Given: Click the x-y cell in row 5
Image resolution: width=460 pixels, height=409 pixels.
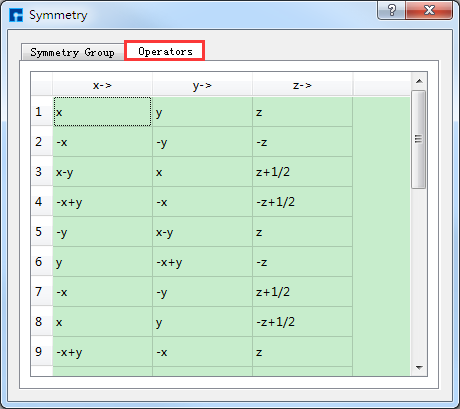Looking at the screenshot, I should pyautogui.click(x=202, y=231).
